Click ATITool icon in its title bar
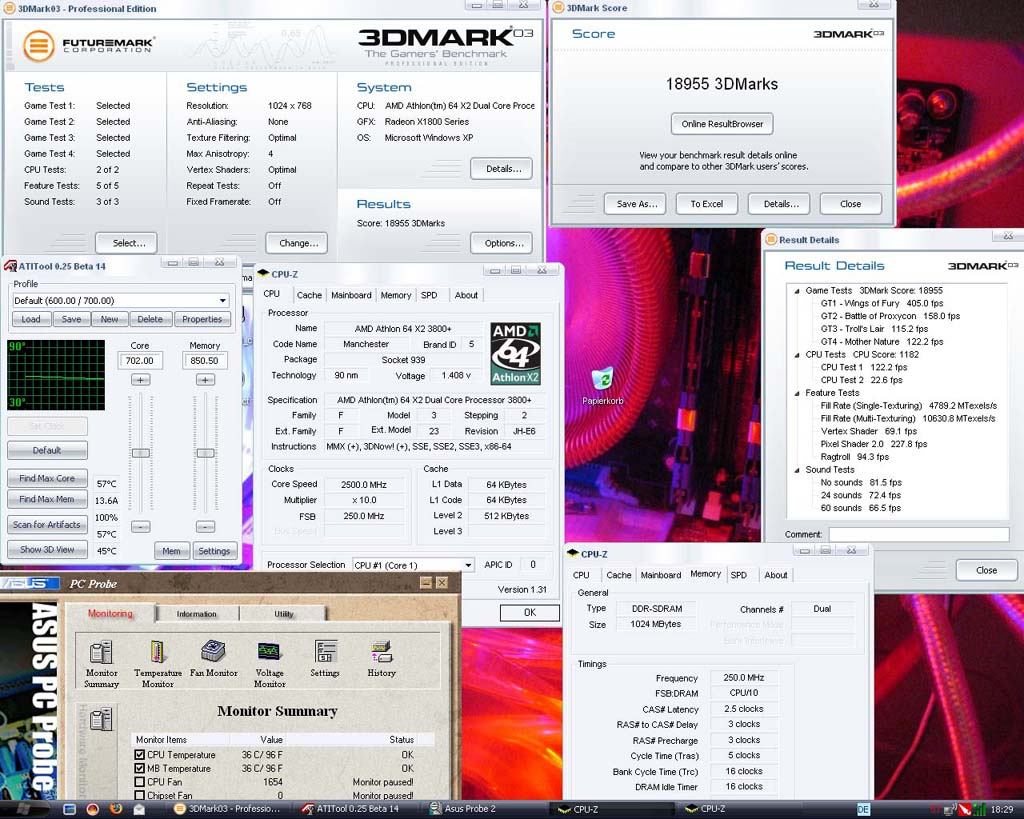 pos(10,266)
